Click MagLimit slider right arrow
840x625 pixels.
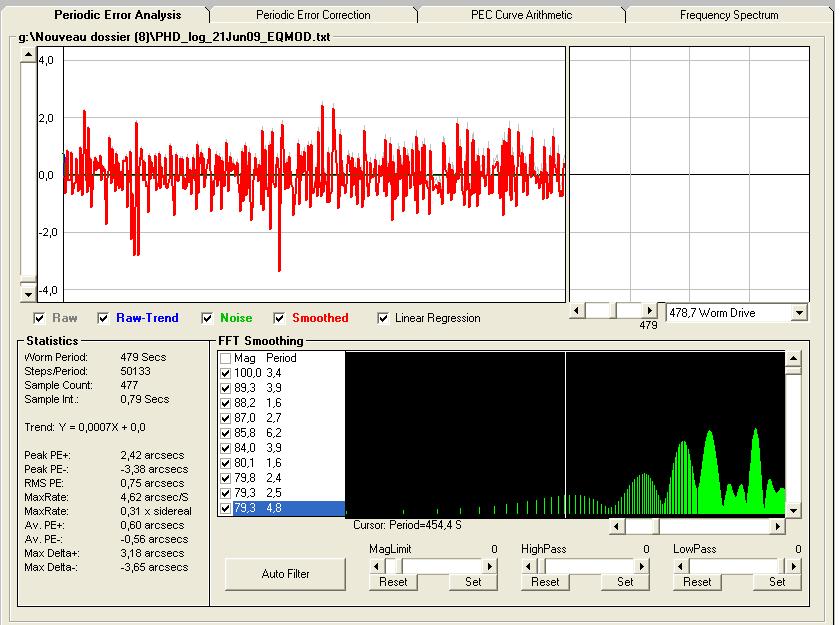pyautogui.click(x=490, y=566)
